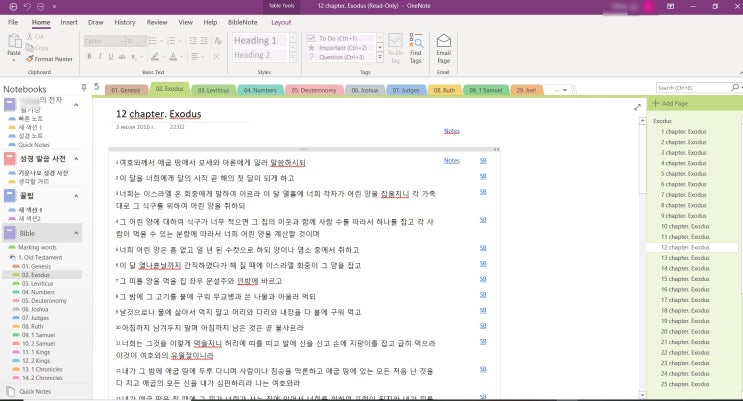Open the Notes link beside the page title

pyautogui.click(x=451, y=130)
